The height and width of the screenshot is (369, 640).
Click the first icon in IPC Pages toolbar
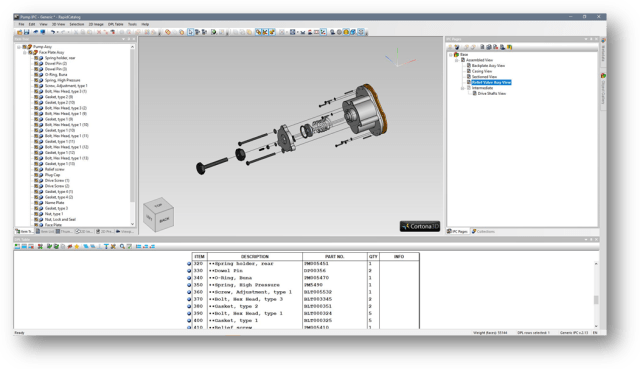coord(450,47)
